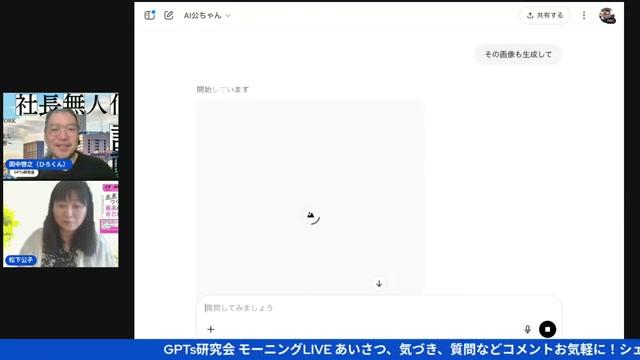The height and width of the screenshot is (360, 640).
Task: Open the AI公ちゃん model dropdown
Action: [x=207, y=16]
